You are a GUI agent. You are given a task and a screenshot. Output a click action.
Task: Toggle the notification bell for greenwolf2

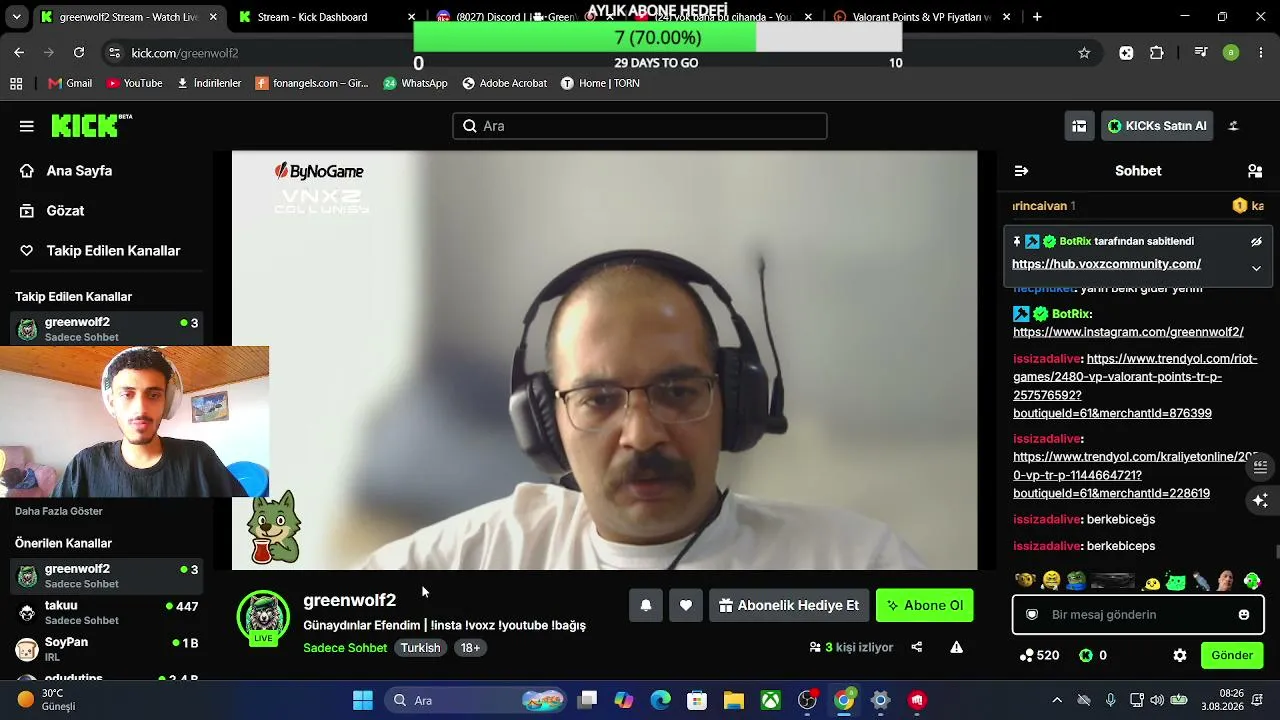(x=646, y=605)
